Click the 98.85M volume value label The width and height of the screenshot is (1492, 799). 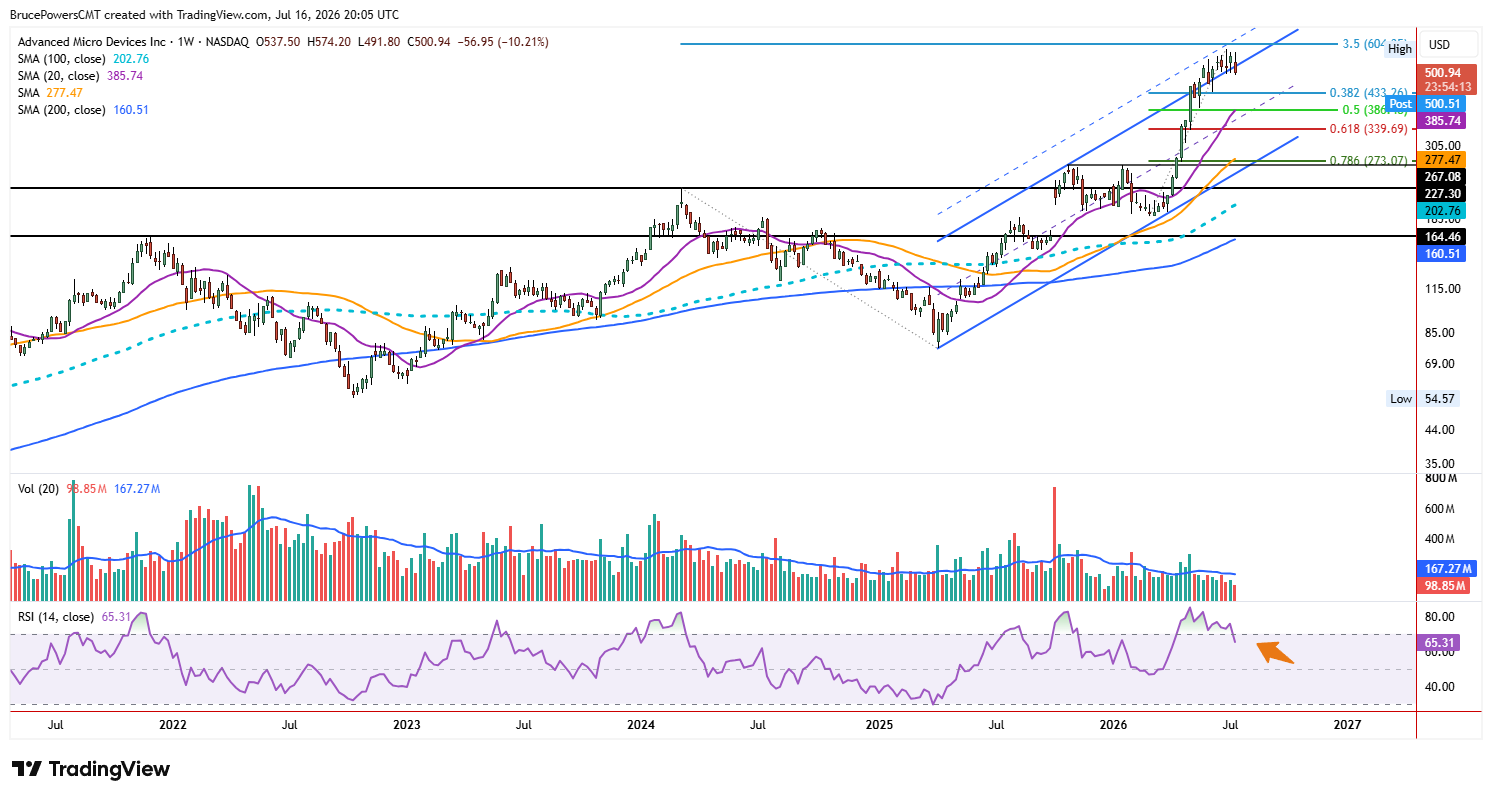[1444, 585]
